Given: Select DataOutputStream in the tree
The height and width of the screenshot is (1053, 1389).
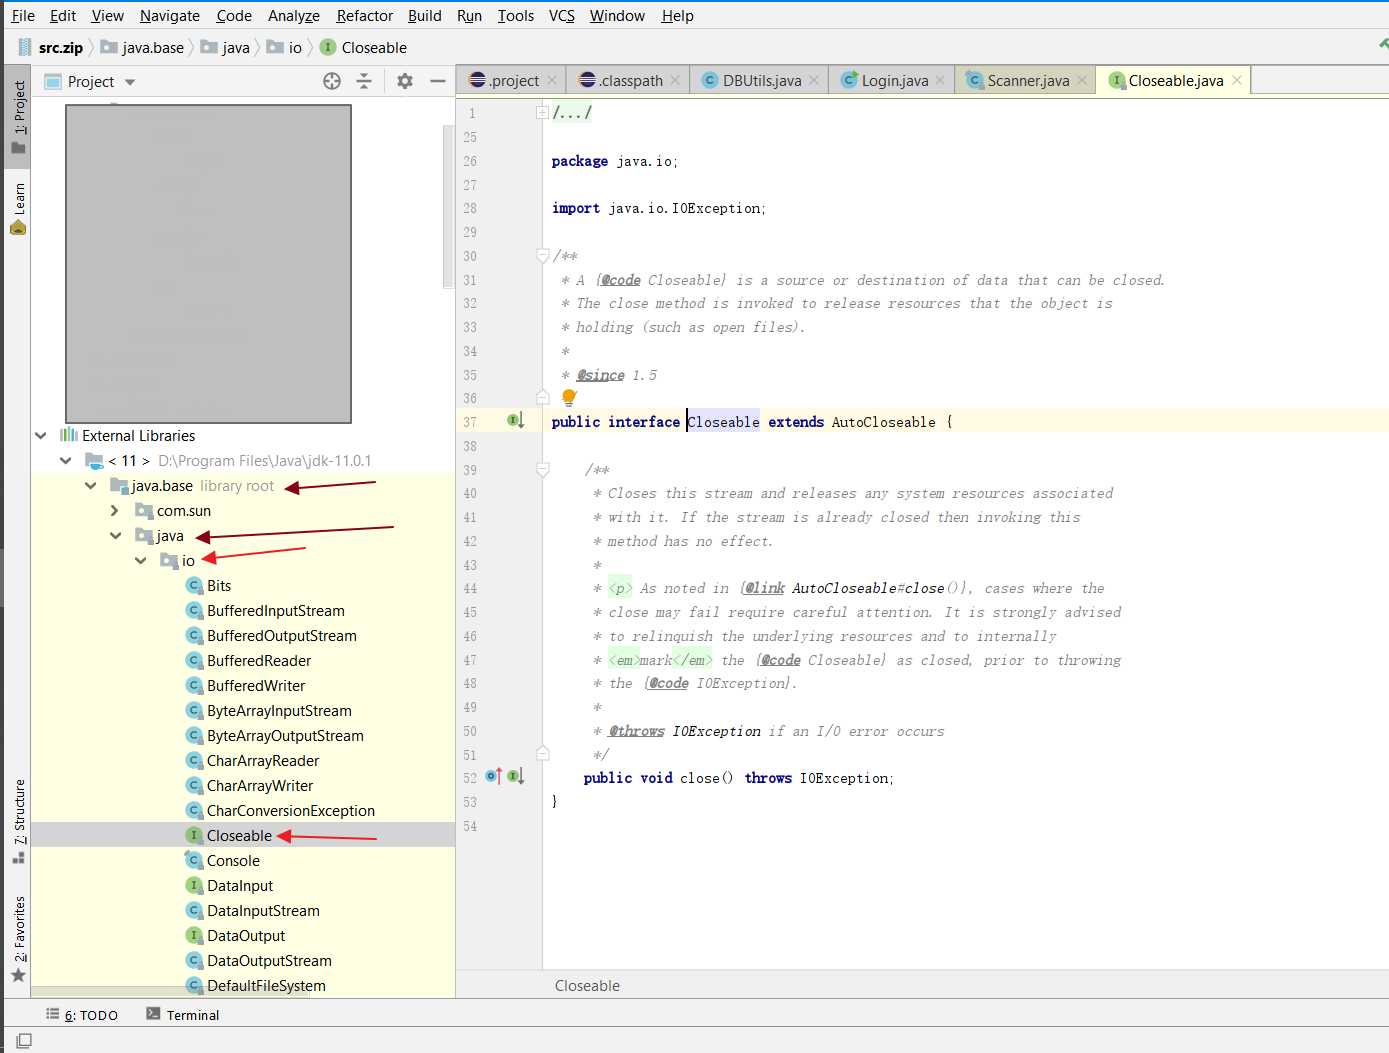Looking at the screenshot, I should coord(269,960).
